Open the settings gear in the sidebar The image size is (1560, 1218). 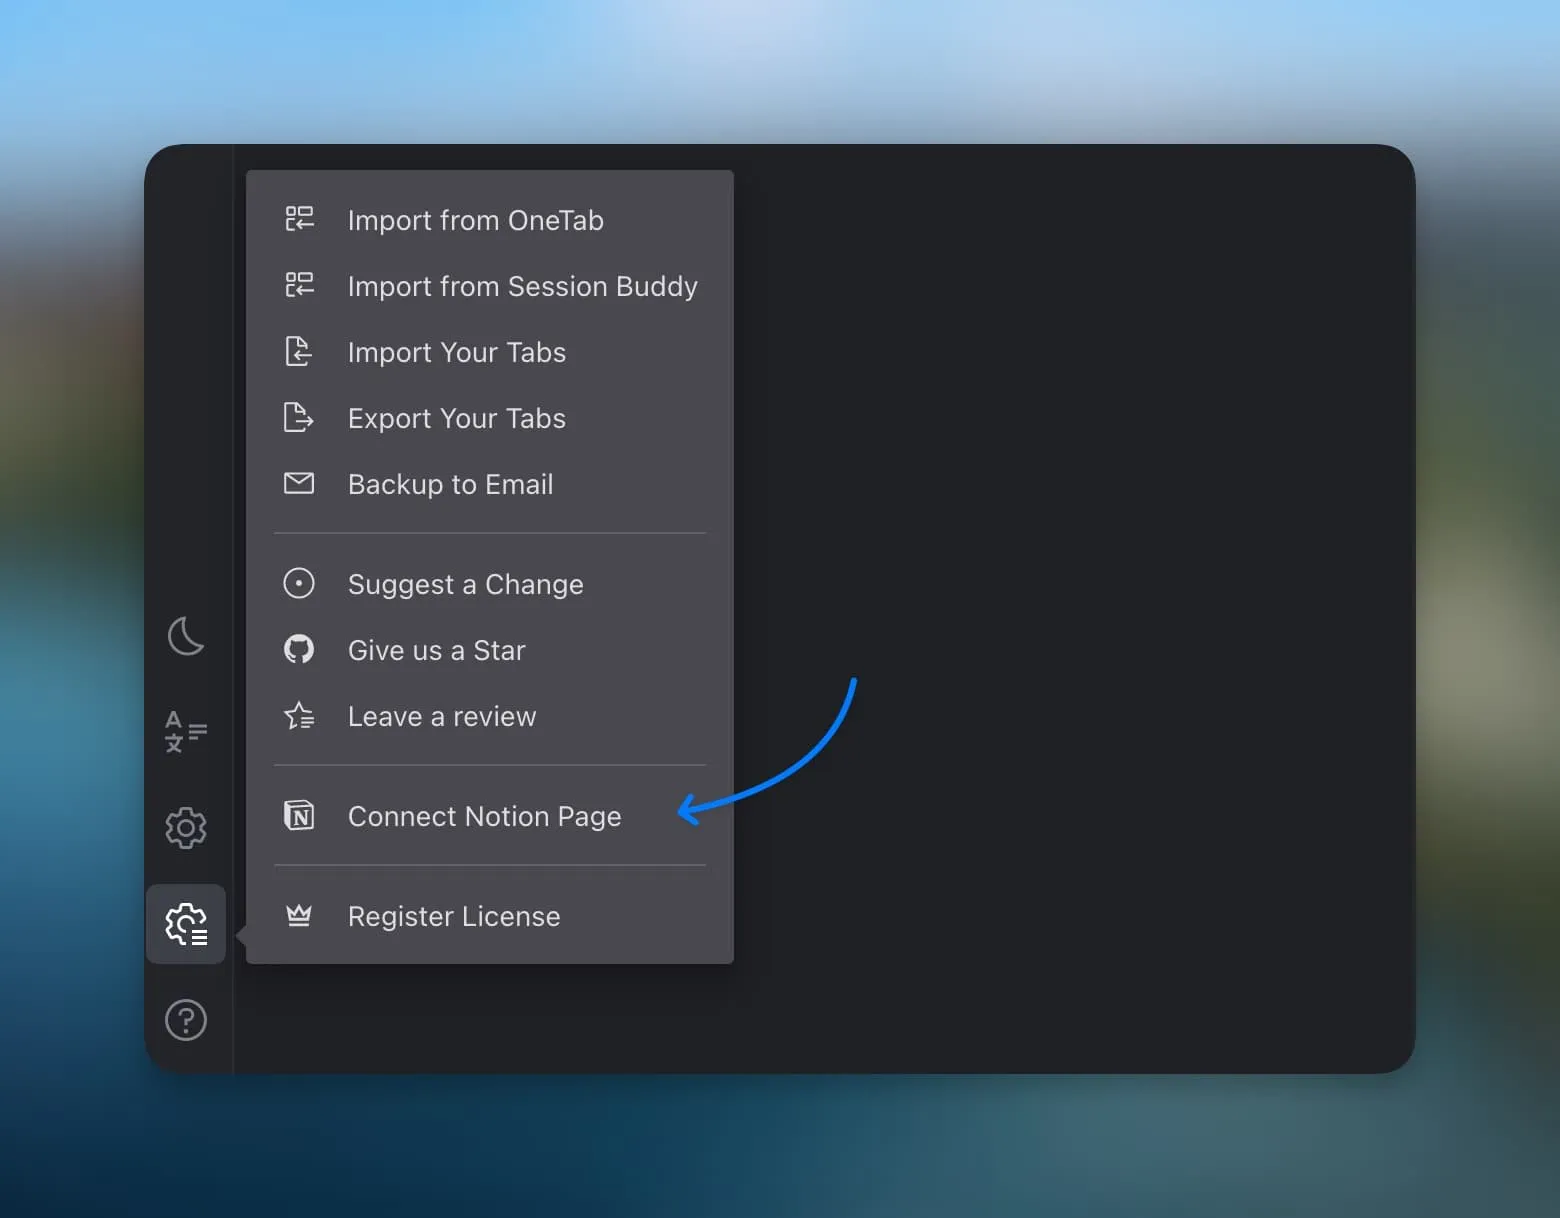186,828
